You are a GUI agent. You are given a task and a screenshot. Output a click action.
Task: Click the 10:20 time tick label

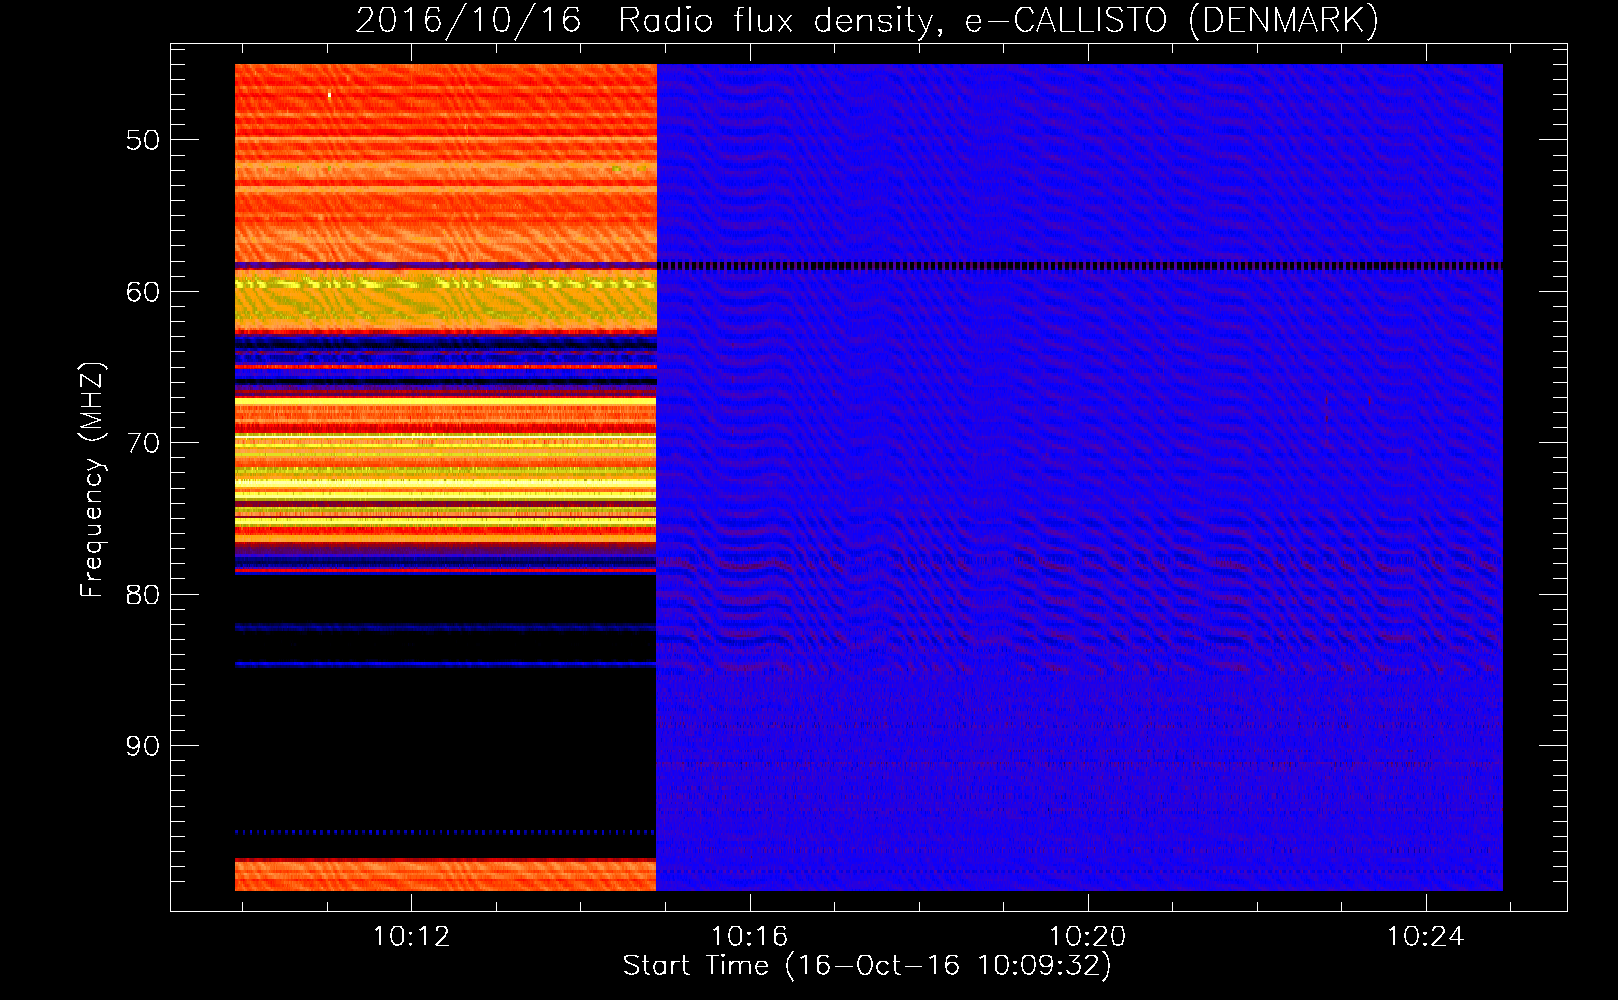(x=1087, y=936)
